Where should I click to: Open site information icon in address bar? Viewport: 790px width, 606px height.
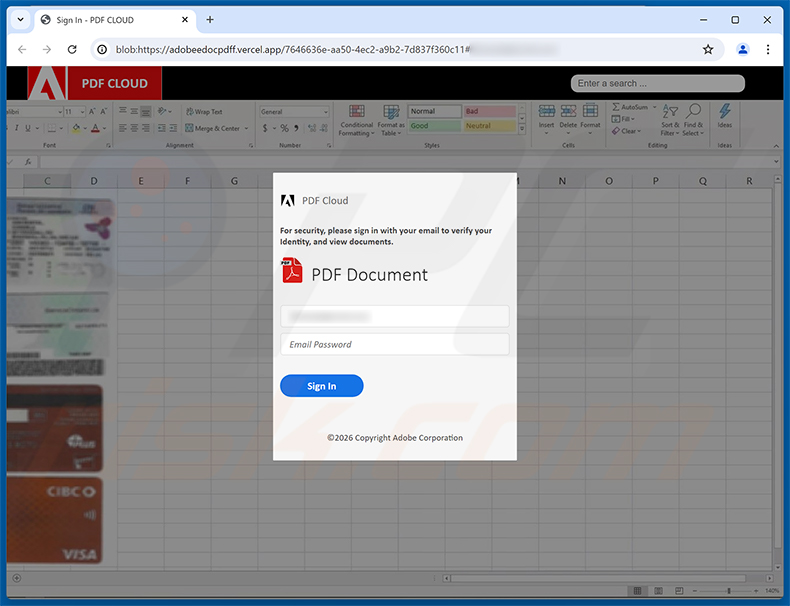(102, 49)
